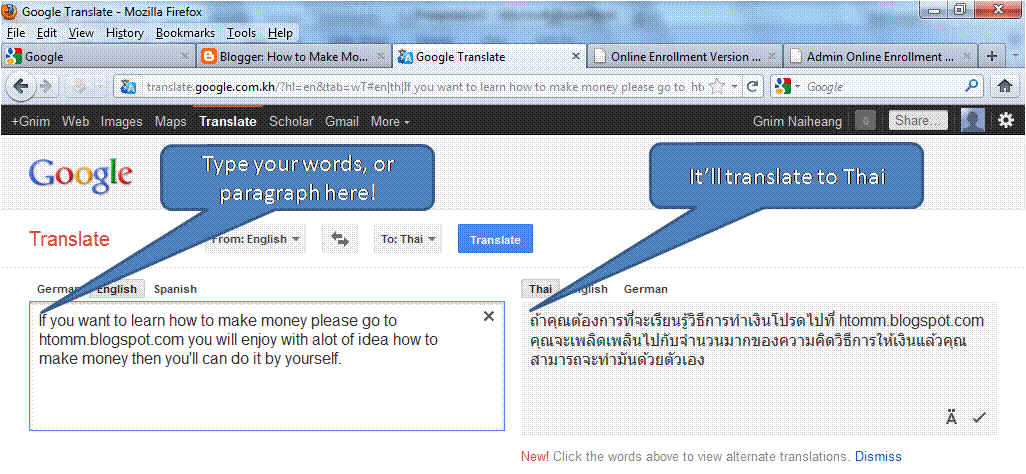Close the Google Translate tab
1026x474 pixels.
point(576,57)
